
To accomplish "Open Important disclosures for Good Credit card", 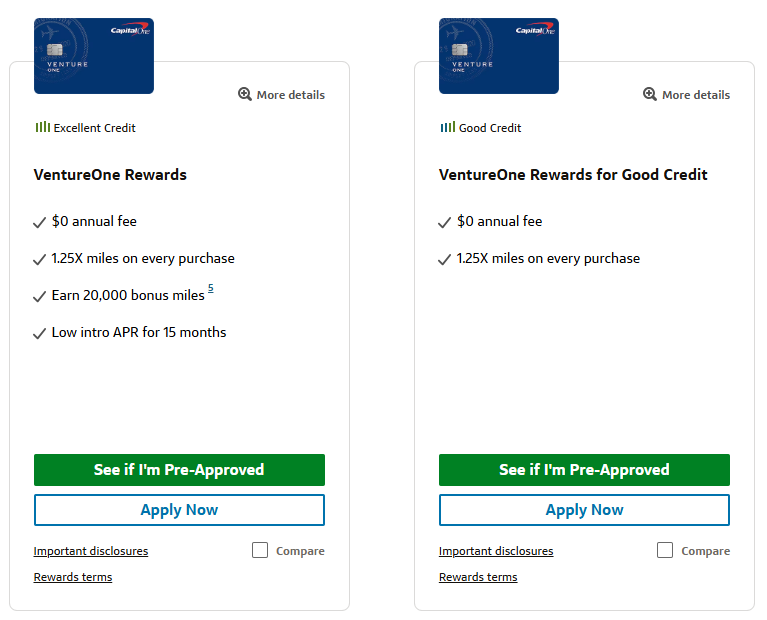I will pos(496,551).
